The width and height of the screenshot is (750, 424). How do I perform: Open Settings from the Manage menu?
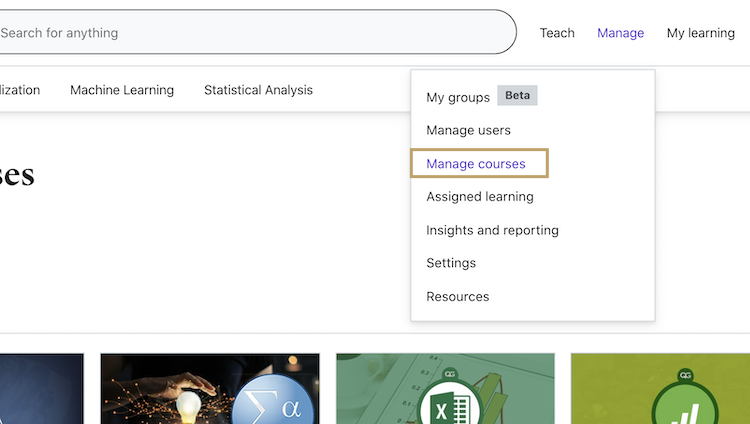451,263
